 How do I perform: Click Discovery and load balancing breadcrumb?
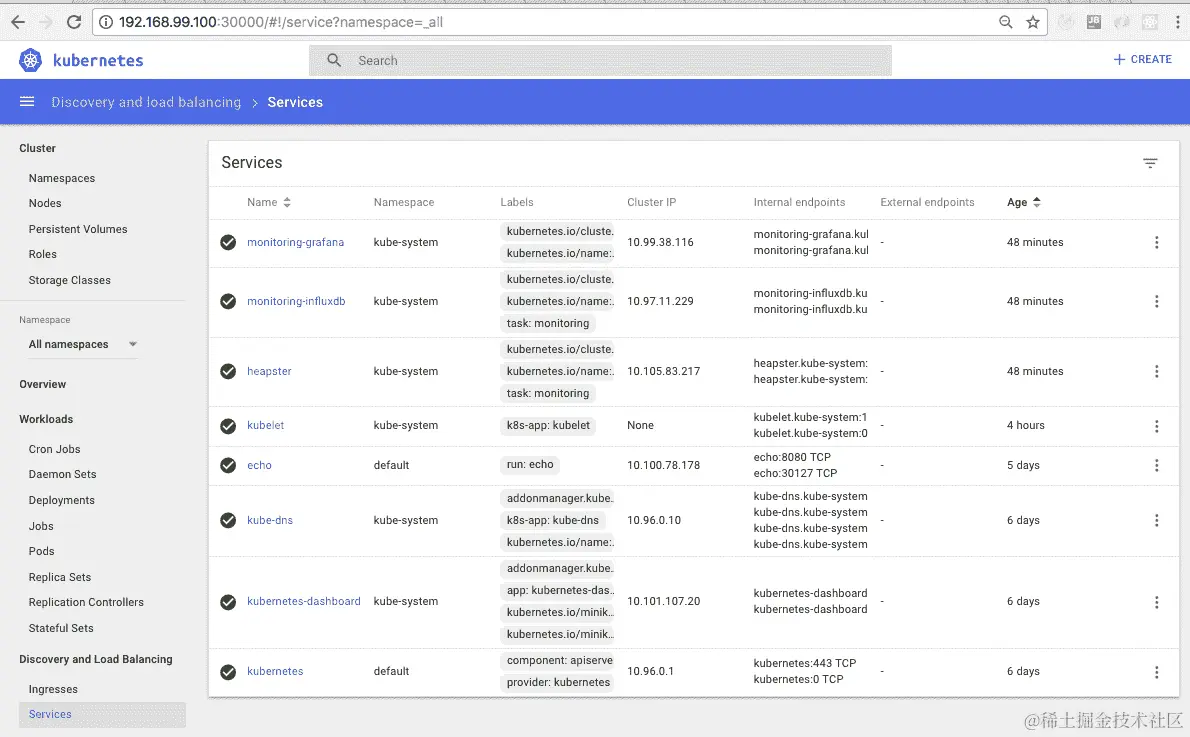click(146, 102)
